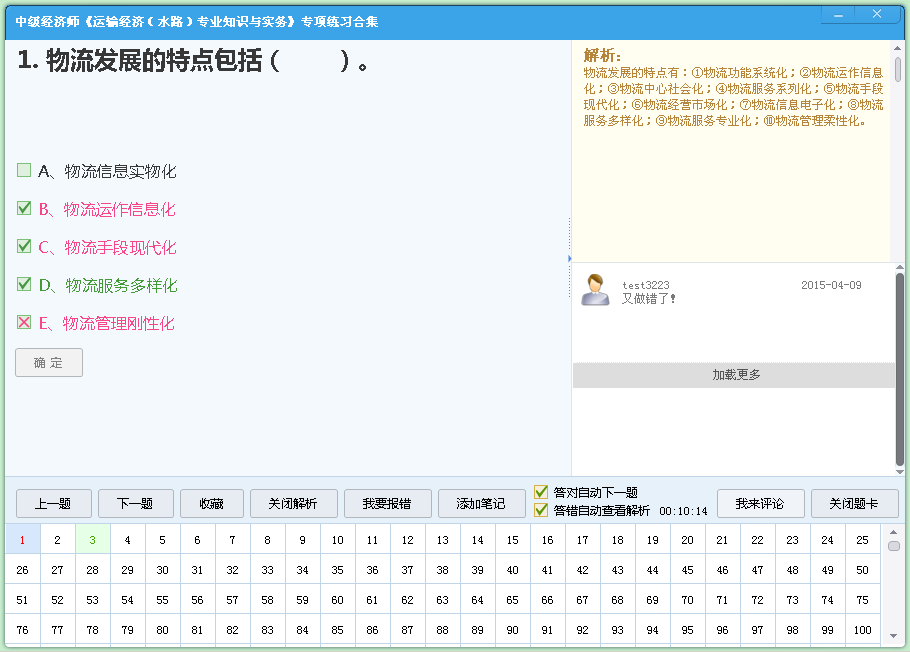This screenshot has height=652, width=910.
Task: Jump to question 47 in answer card
Action: pyautogui.click(x=757, y=570)
